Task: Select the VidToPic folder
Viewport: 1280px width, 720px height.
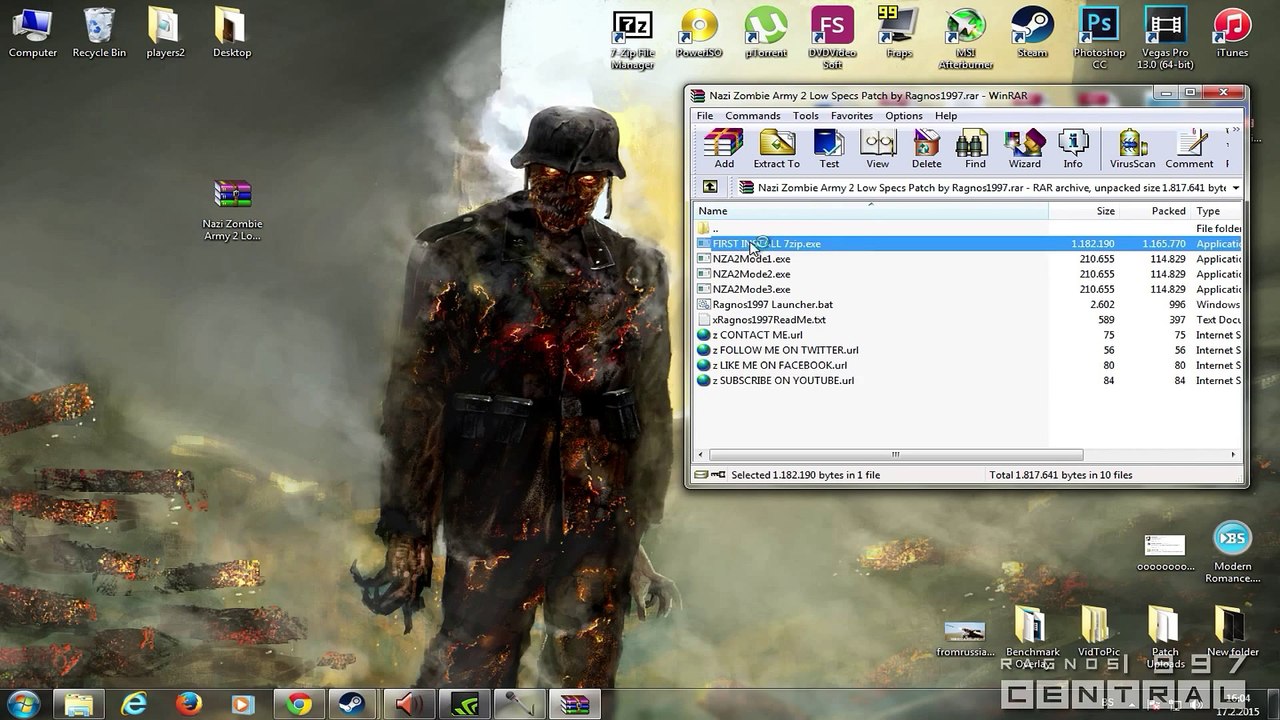Action: click(x=1099, y=631)
